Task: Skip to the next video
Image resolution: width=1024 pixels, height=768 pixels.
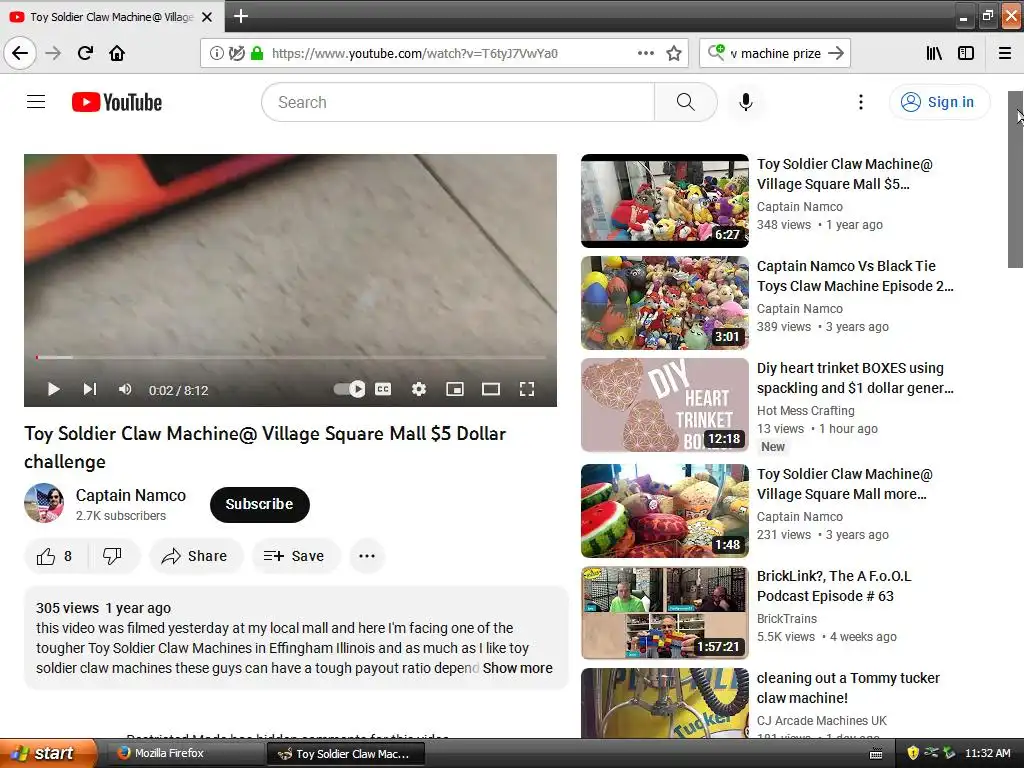Action: [x=90, y=389]
